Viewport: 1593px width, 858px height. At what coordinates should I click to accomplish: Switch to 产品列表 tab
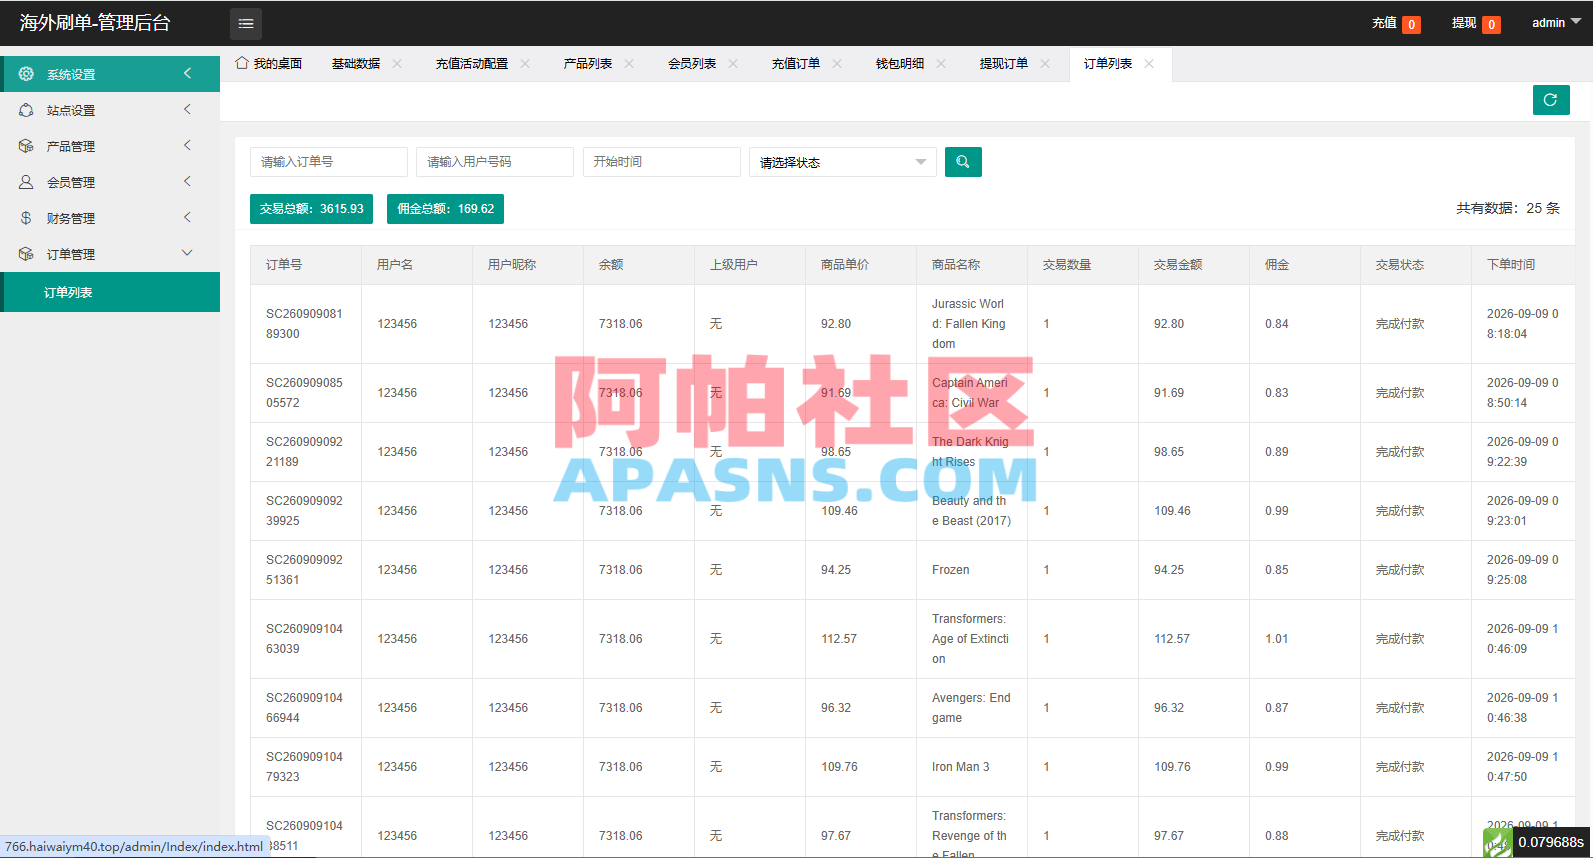point(588,63)
